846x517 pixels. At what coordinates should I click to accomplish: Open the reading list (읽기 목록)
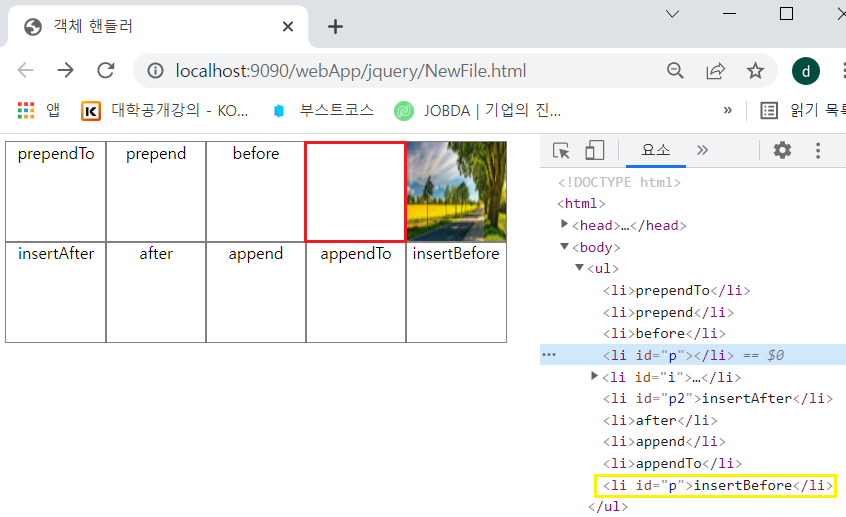pos(802,111)
